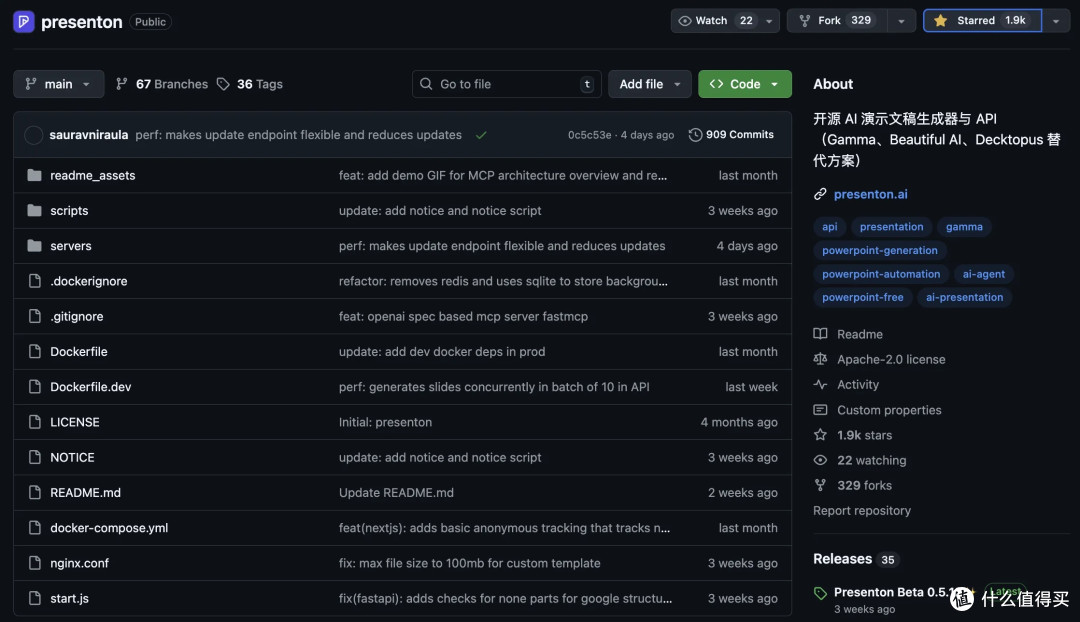Click the eye icon beside 22 watching
Viewport: 1080px width, 622px height.
820,460
